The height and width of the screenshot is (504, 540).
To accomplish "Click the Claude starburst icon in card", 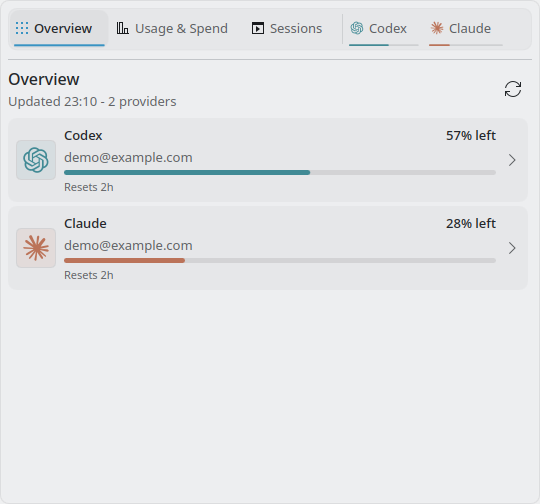I will (x=36, y=248).
